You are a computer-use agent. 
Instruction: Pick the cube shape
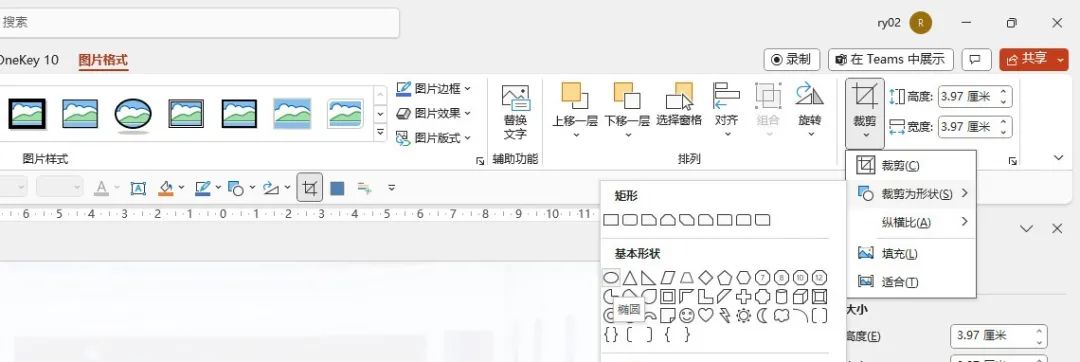coord(800,297)
